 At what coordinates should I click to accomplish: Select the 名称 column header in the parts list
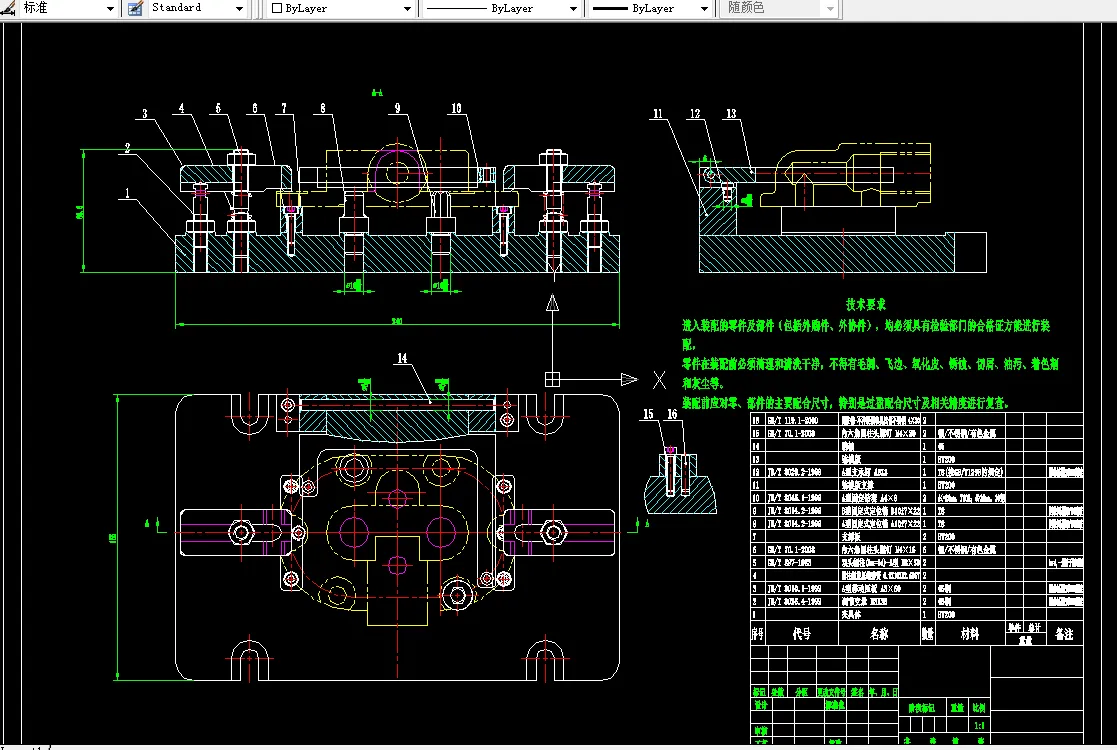pos(879,634)
